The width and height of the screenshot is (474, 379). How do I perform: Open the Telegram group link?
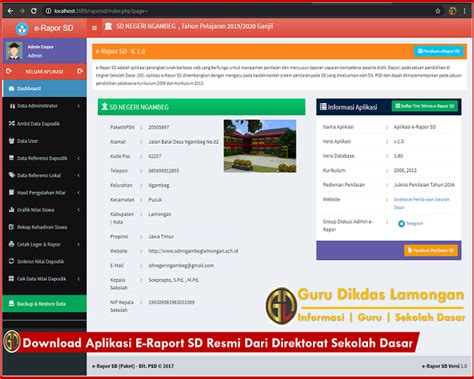point(415,223)
